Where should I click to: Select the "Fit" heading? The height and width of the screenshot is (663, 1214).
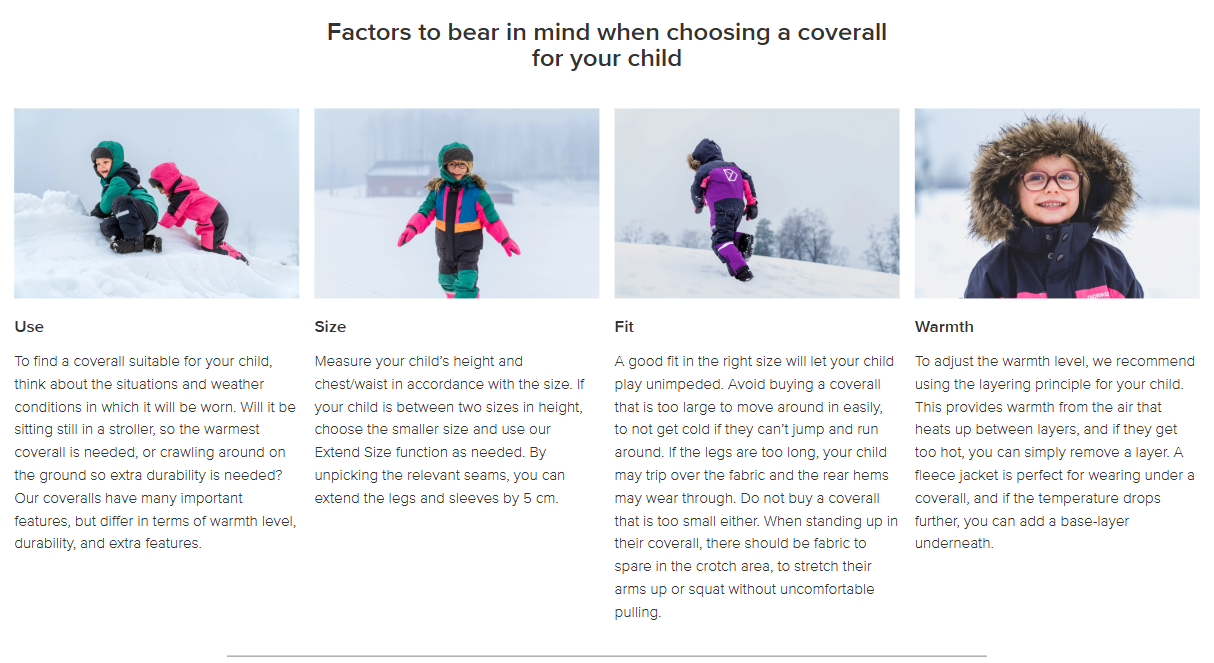[x=624, y=327]
